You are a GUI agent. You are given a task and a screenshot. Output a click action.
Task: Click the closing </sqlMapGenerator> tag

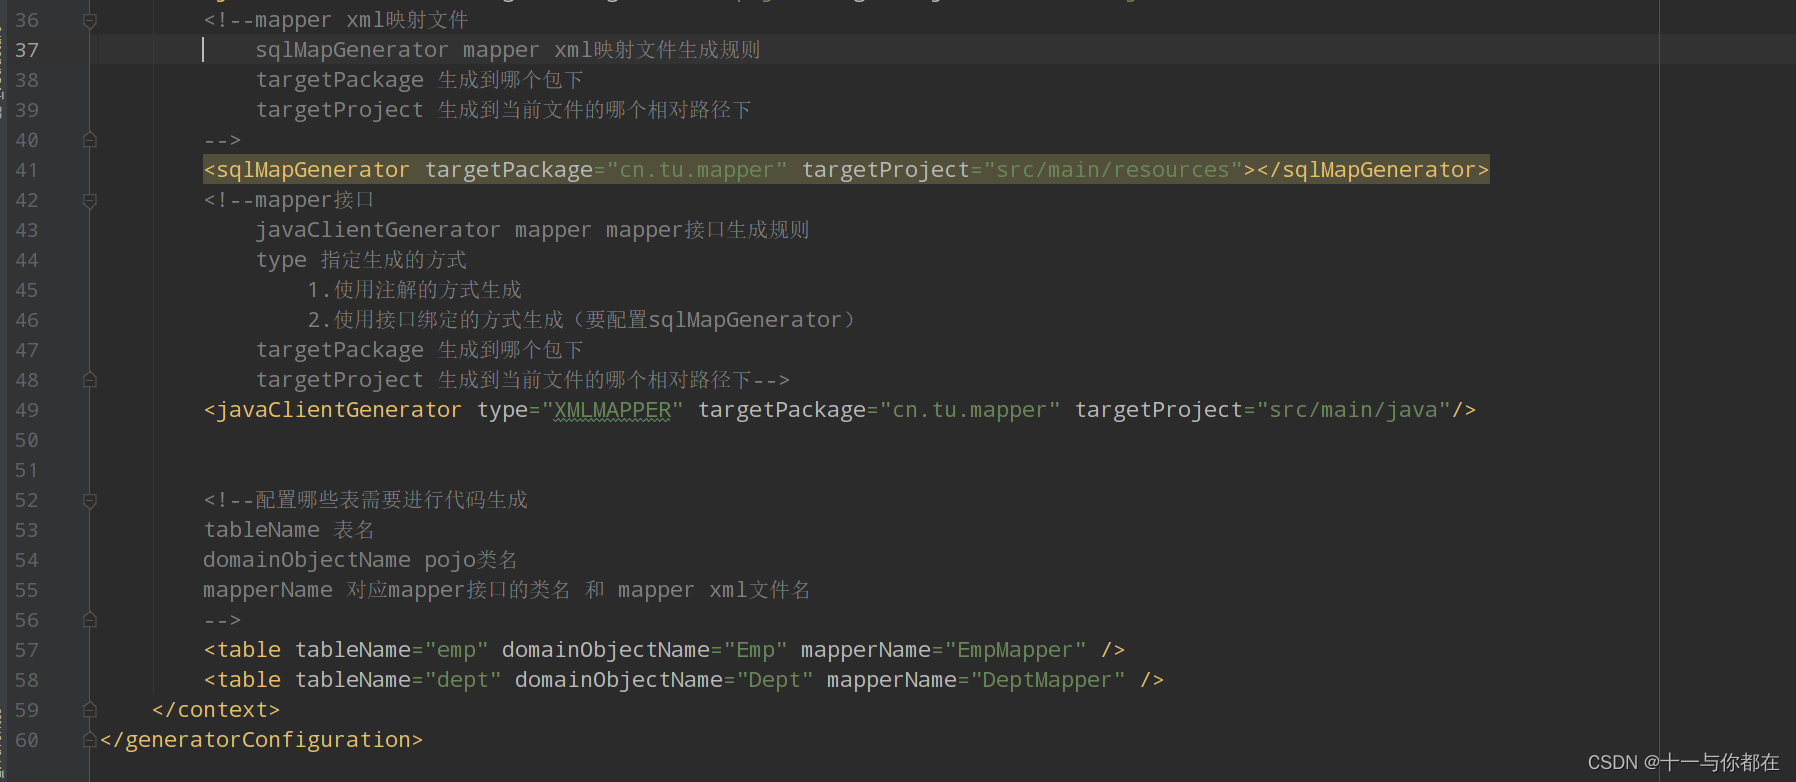pyautogui.click(x=1373, y=170)
